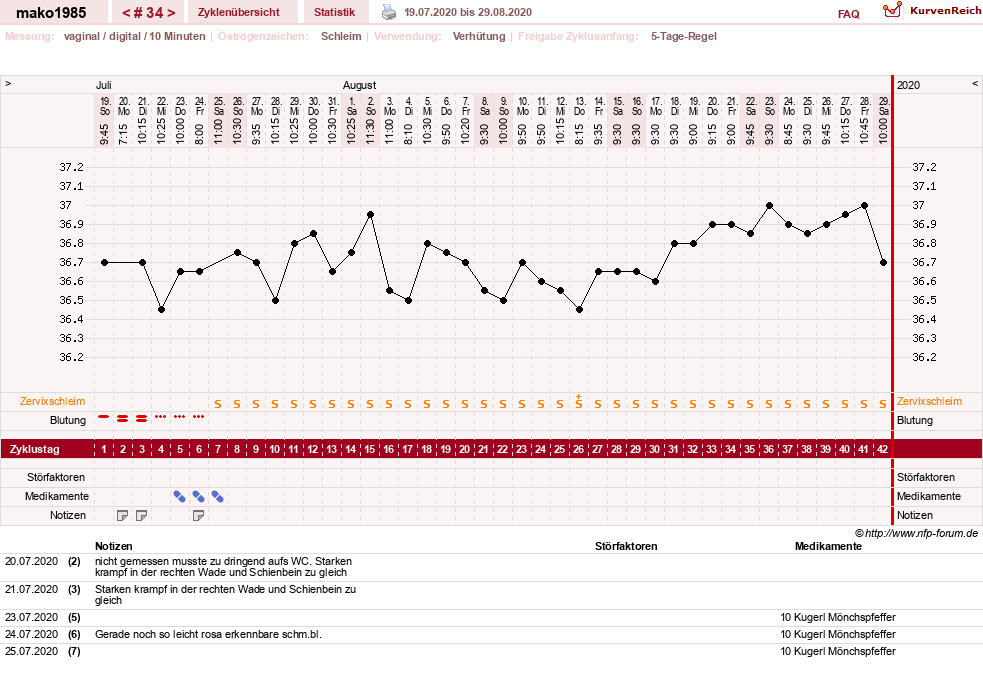Click the medication pill icon on day 5
Image resolution: width=983 pixels, height=693 pixels.
[180, 497]
